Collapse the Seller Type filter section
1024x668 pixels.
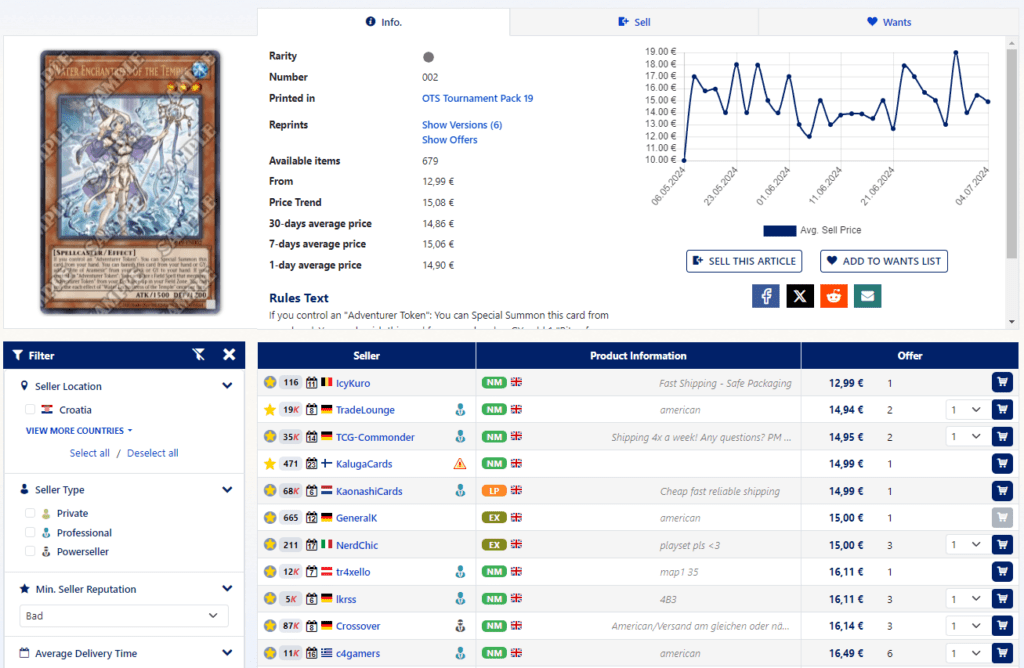(x=227, y=490)
